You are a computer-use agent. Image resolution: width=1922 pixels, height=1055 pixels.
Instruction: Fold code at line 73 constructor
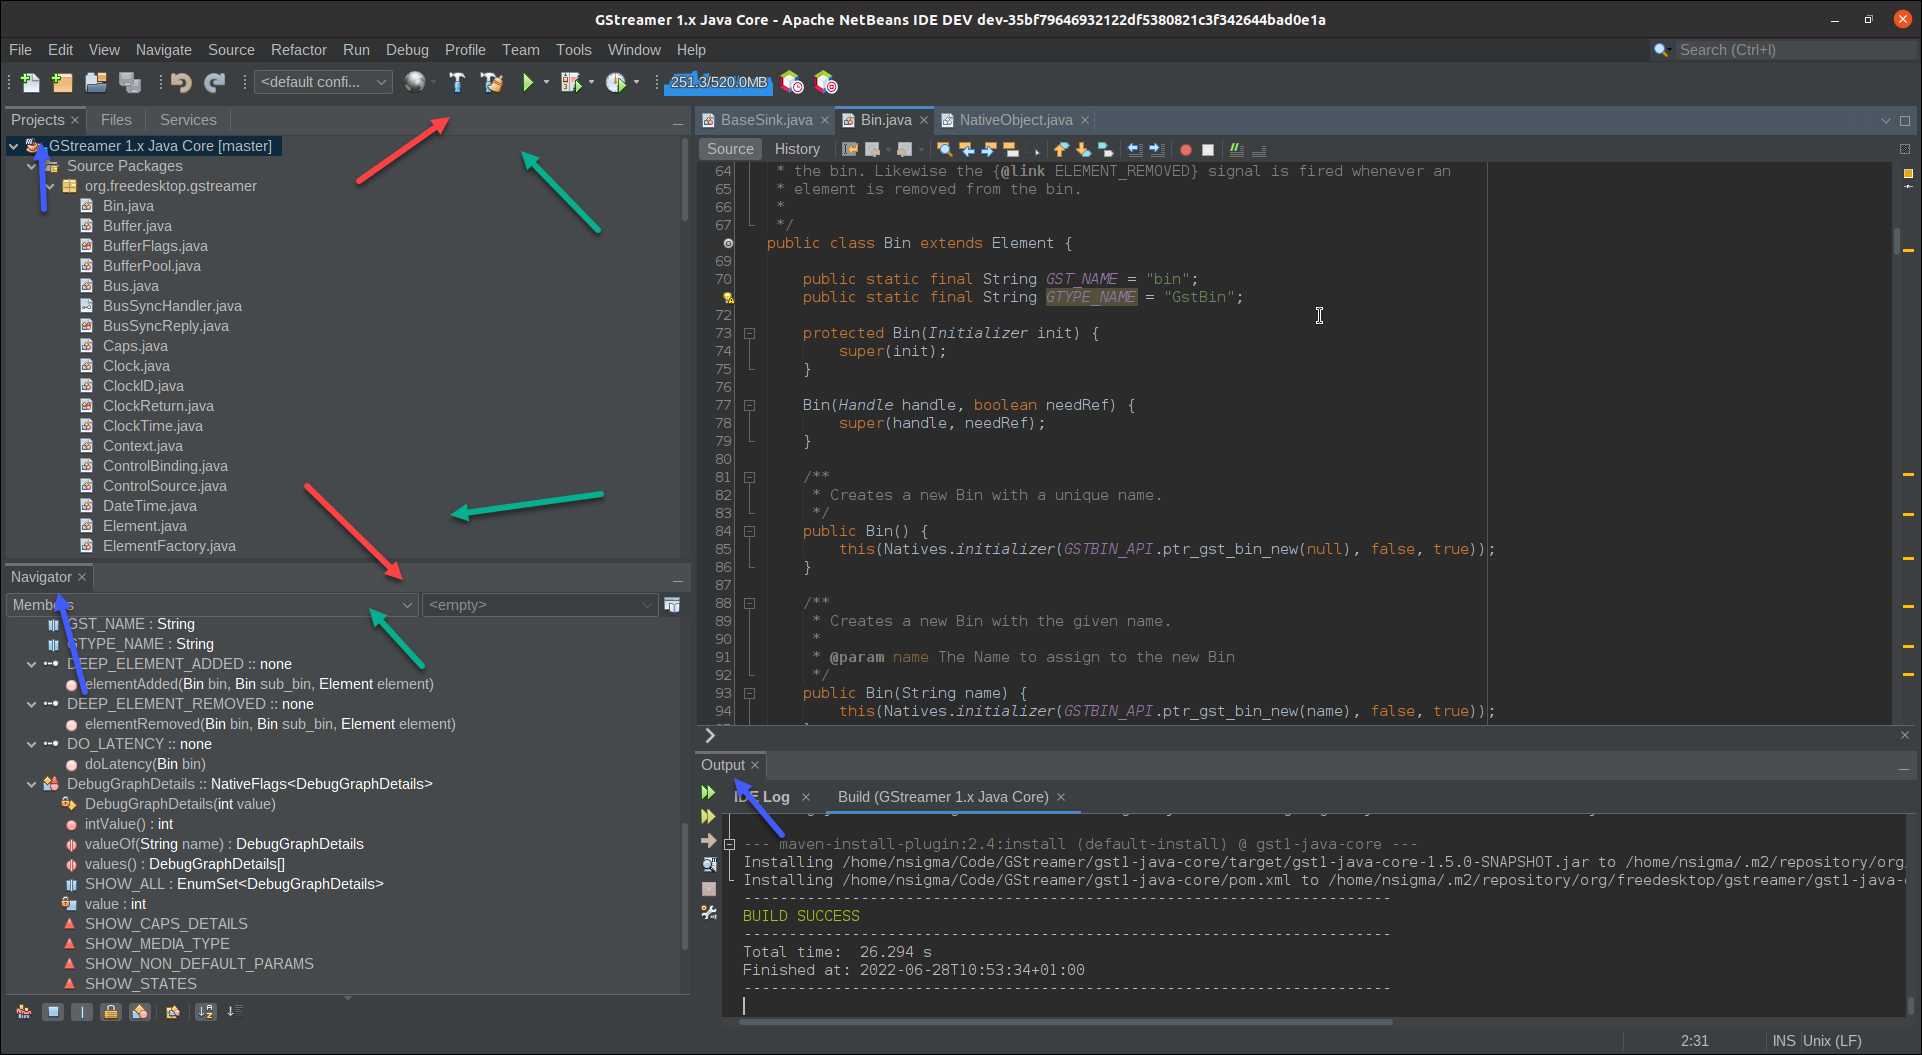(749, 333)
